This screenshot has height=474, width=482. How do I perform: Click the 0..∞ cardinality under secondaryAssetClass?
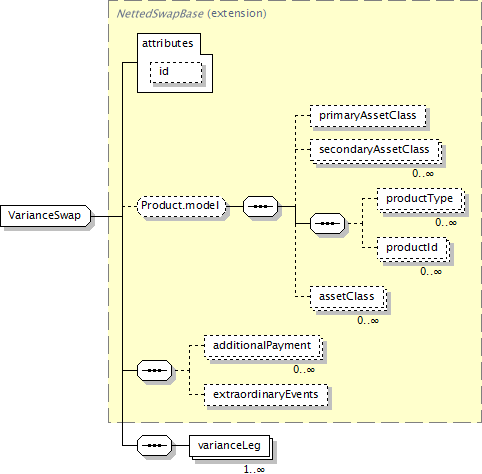[x=423, y=173]
